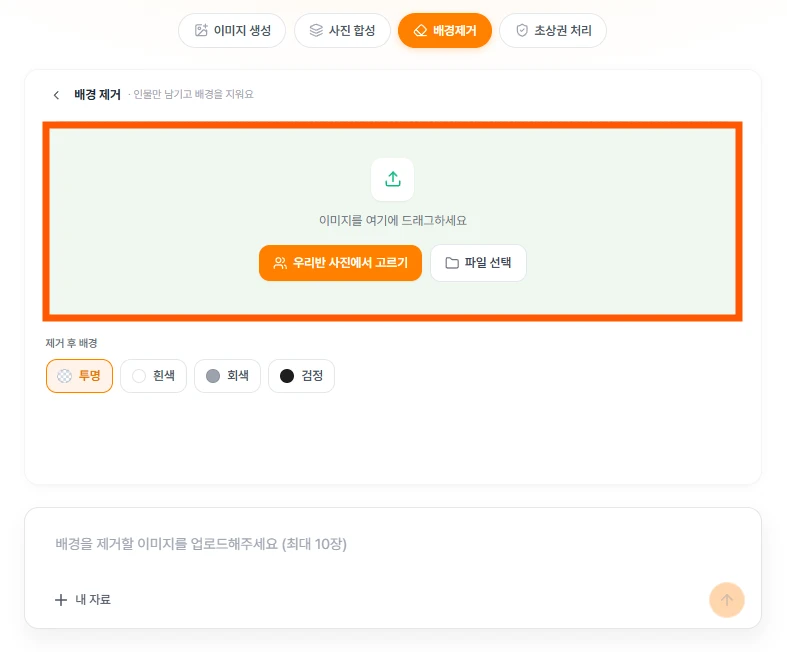Screen dimensions: 787x652
Task: Select 투명 background option
Action: point(79,376)
